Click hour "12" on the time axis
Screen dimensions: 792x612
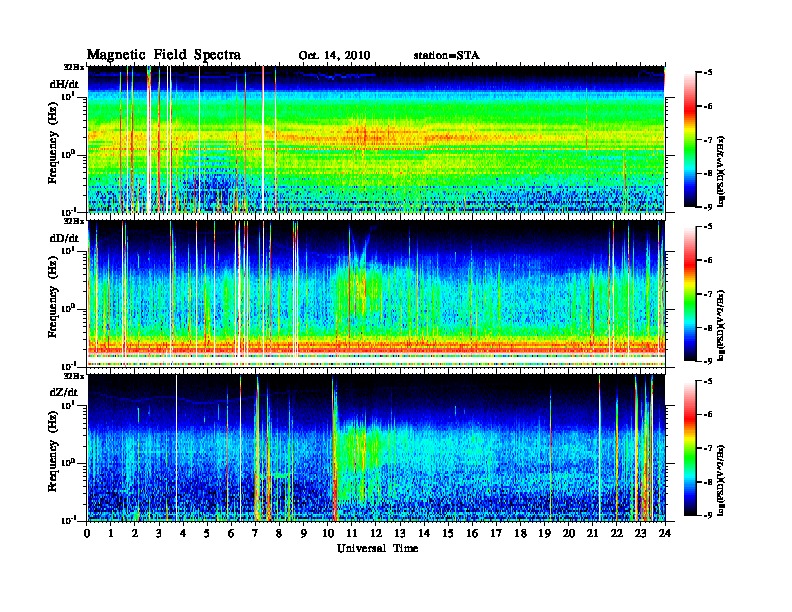pos(376,533)
